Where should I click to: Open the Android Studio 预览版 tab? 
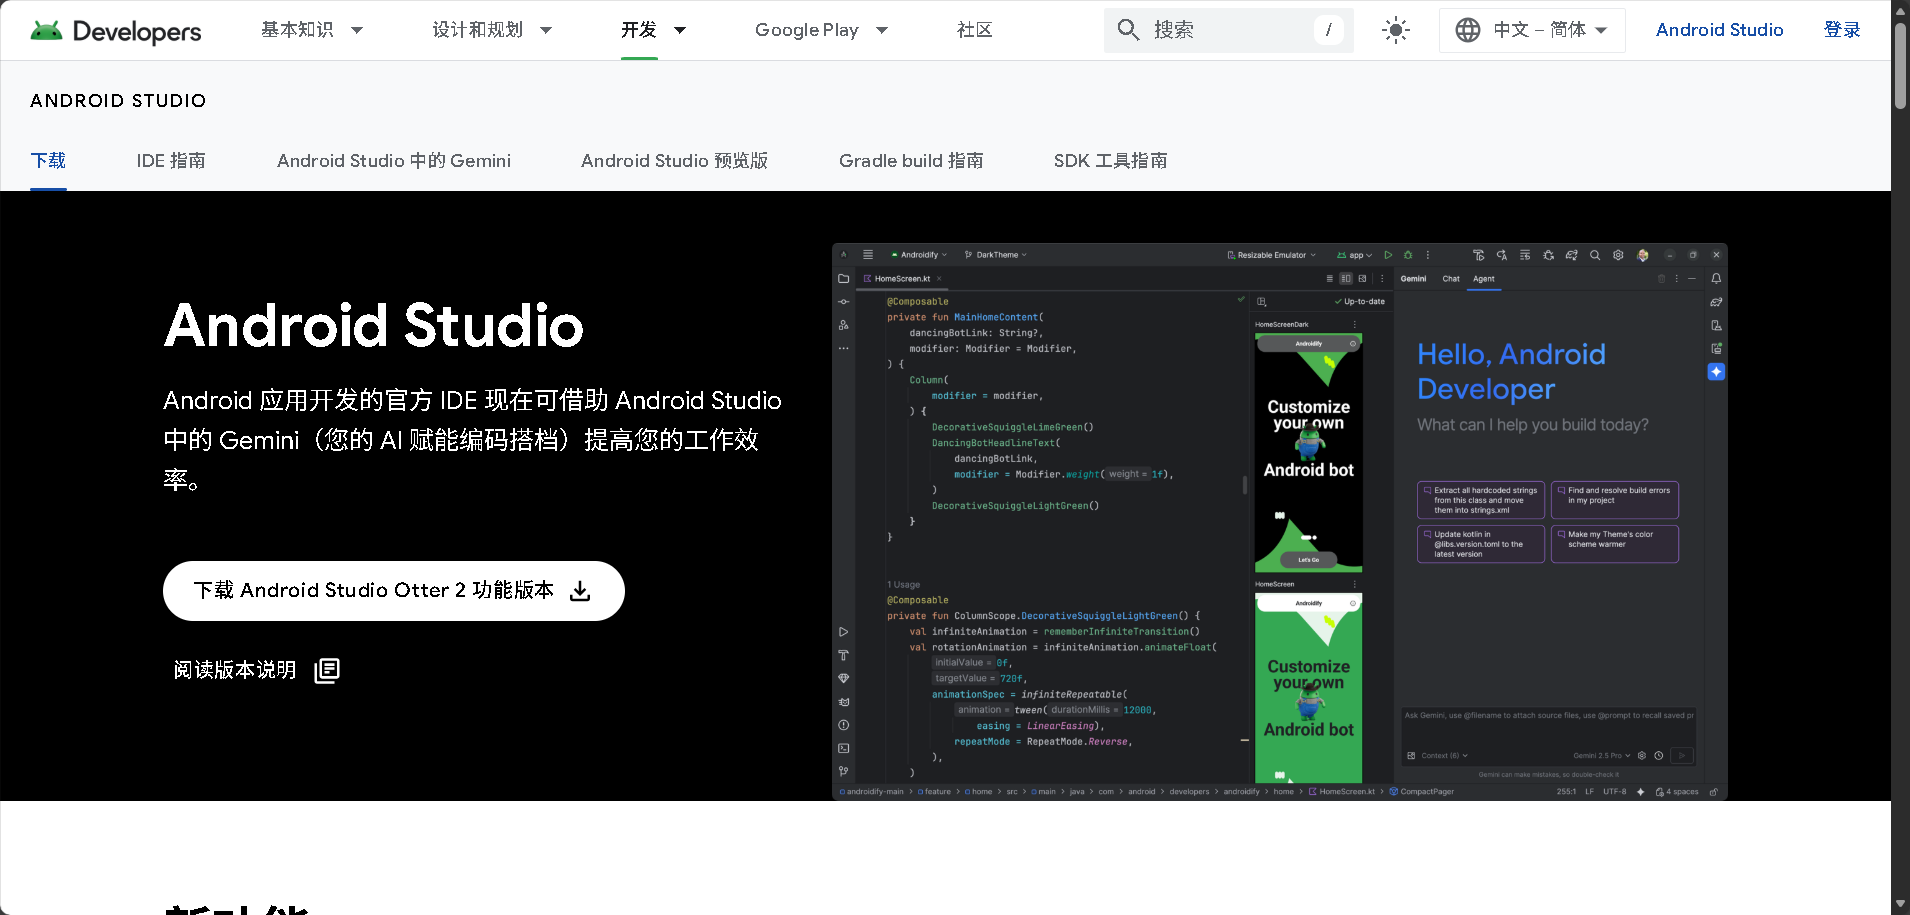point(674,160)
